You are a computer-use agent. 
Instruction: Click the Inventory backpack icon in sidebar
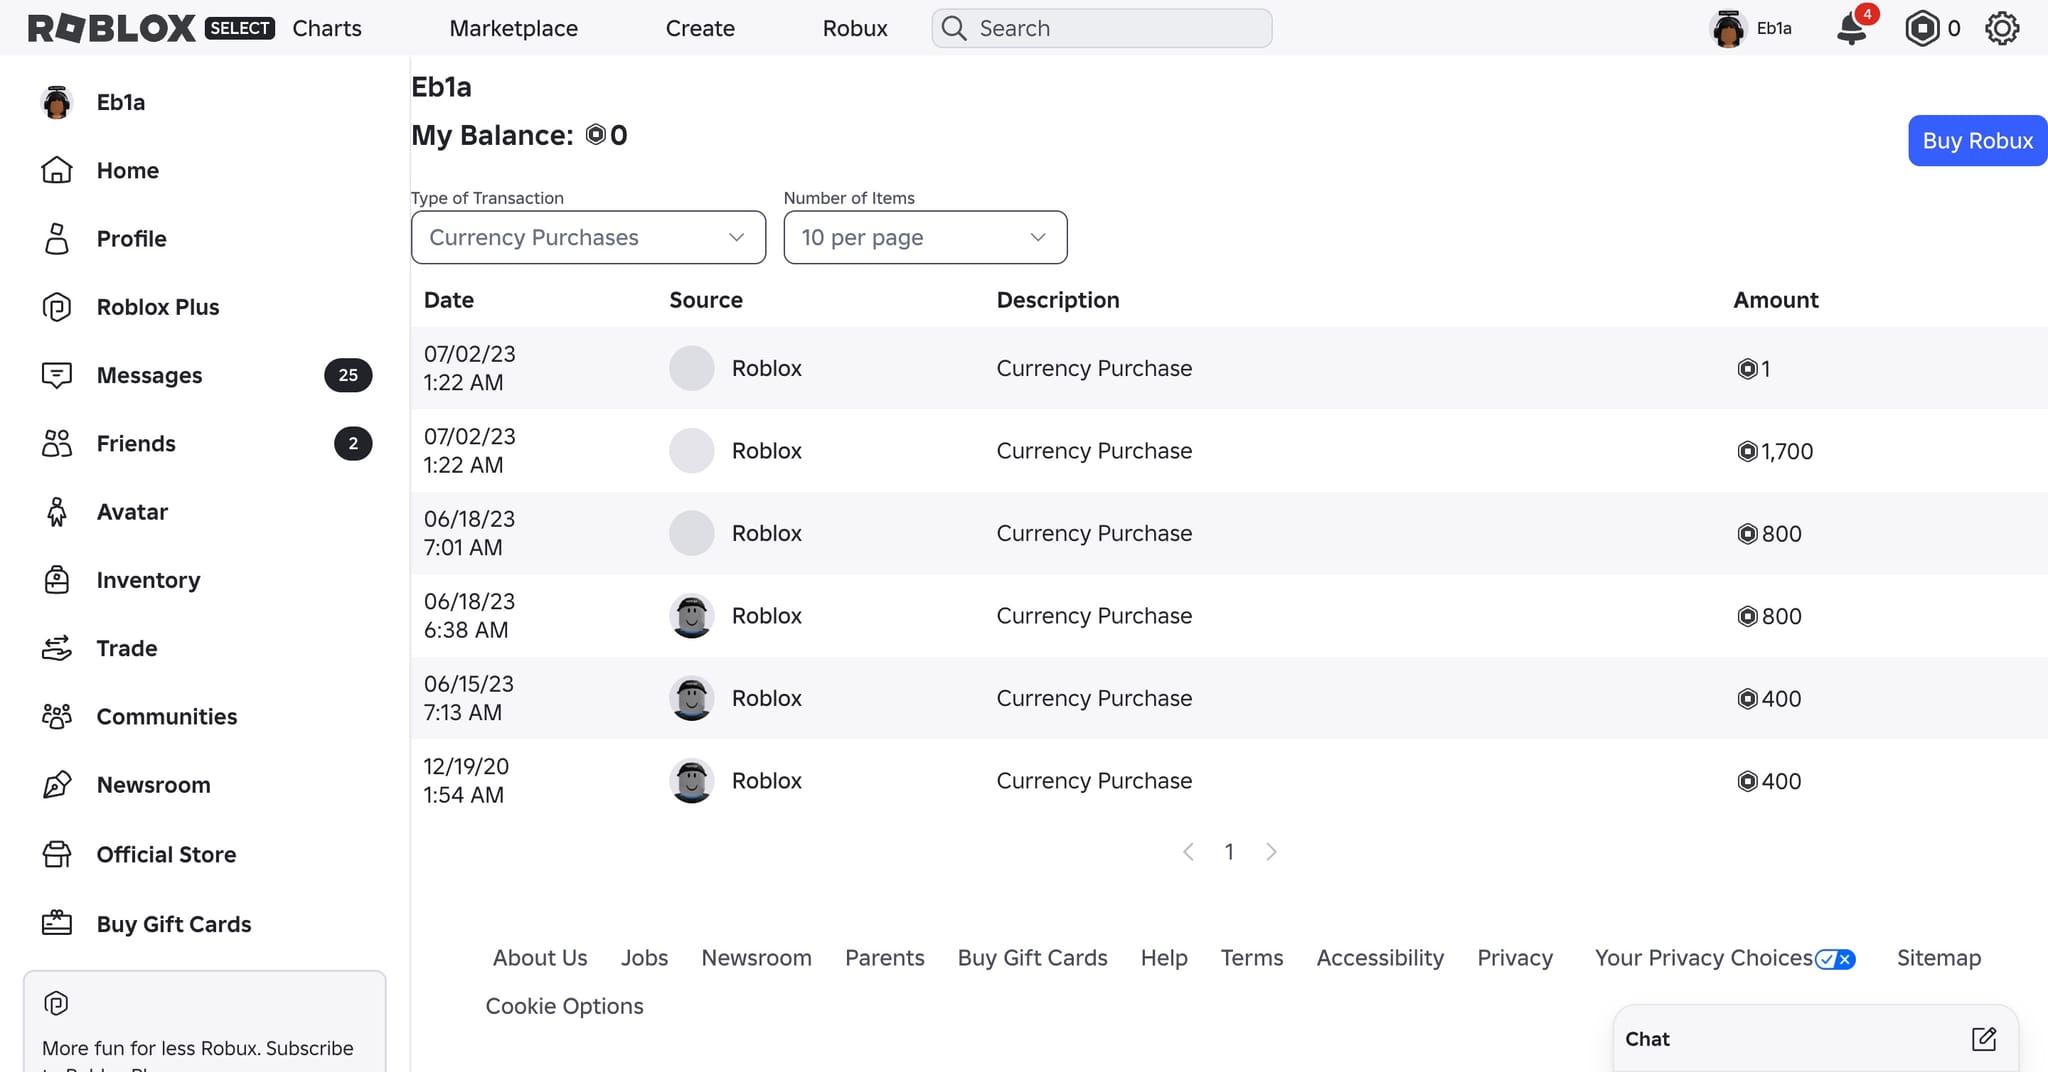(57, 580)
